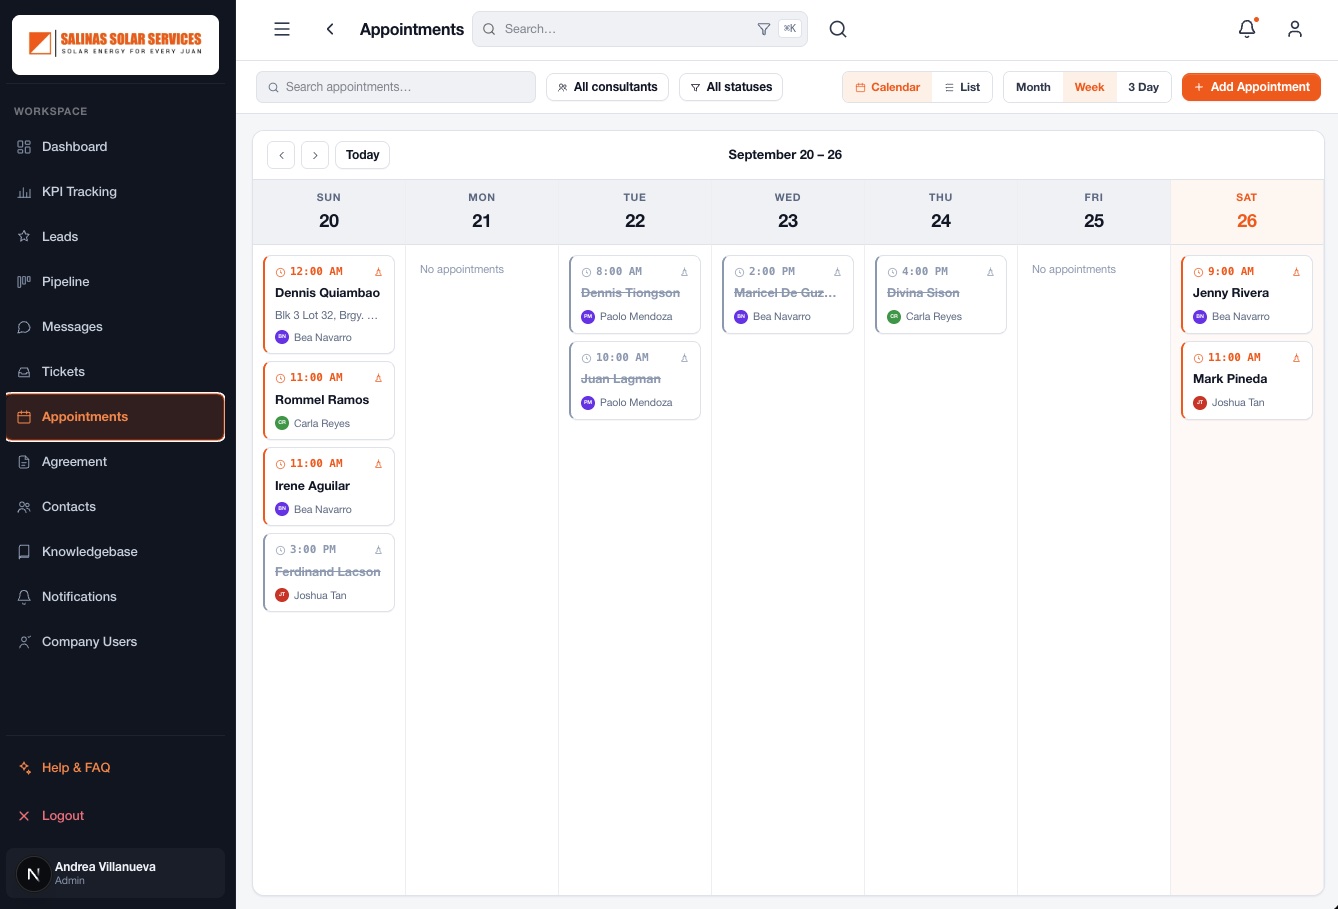This screenshot has height=909, width=1338.
Task: Open the Pipeline page
Action: [x=115, y=282]
